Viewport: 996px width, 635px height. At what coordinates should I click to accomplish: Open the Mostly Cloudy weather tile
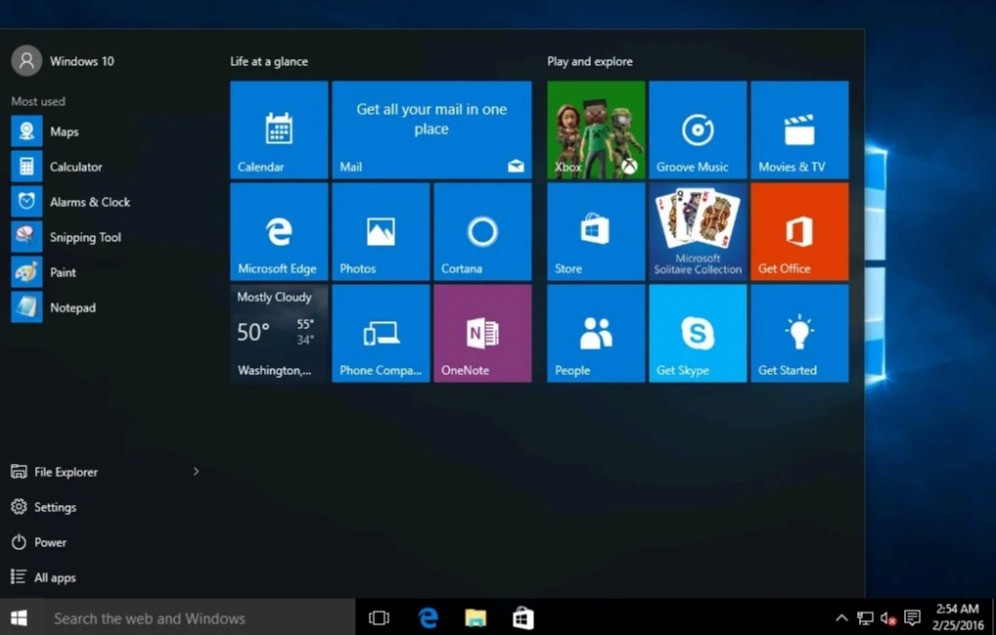coord(279,333)
